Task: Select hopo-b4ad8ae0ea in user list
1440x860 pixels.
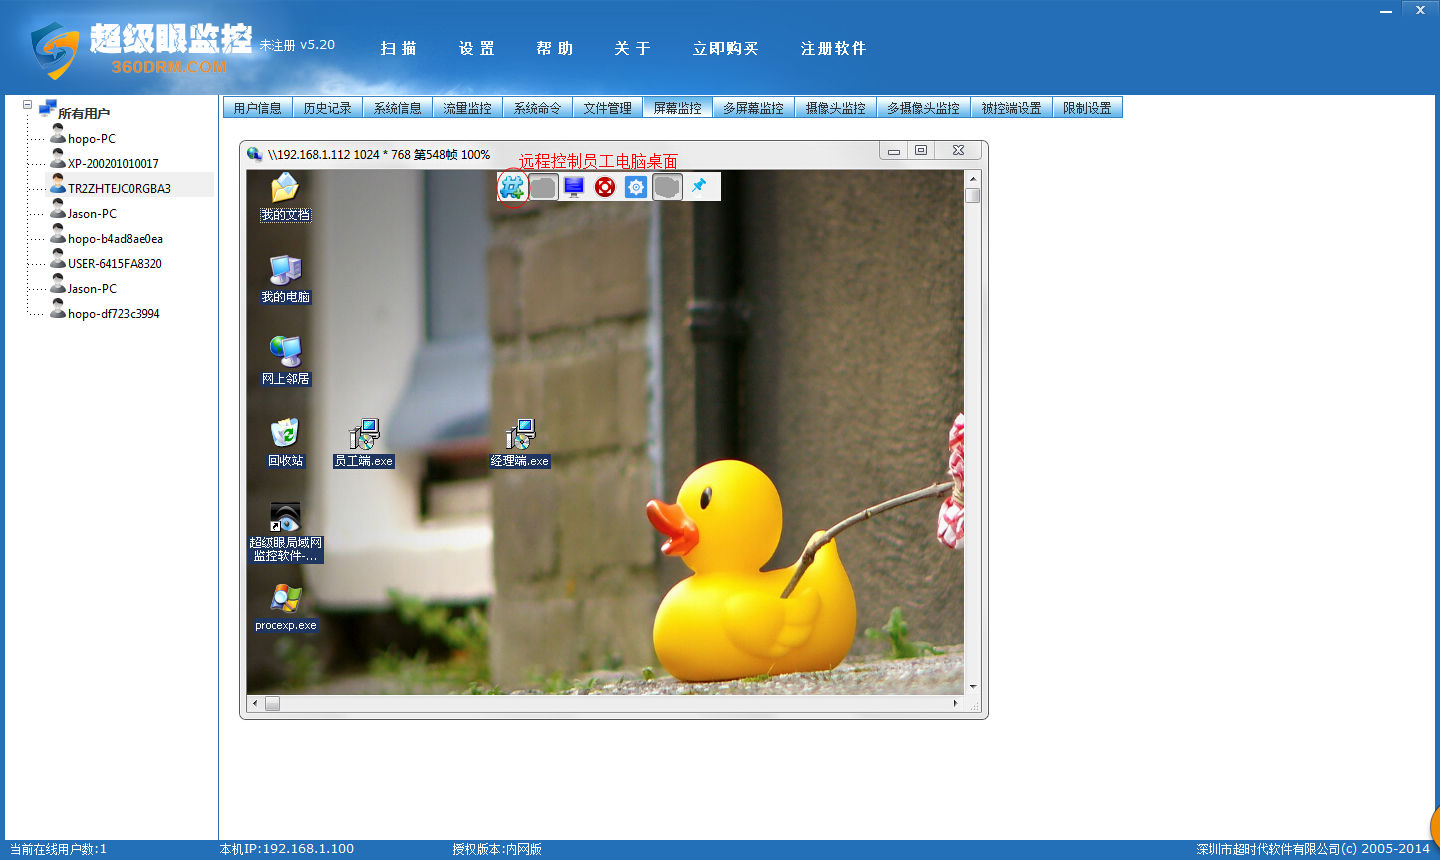Action: tap(114, 239)
